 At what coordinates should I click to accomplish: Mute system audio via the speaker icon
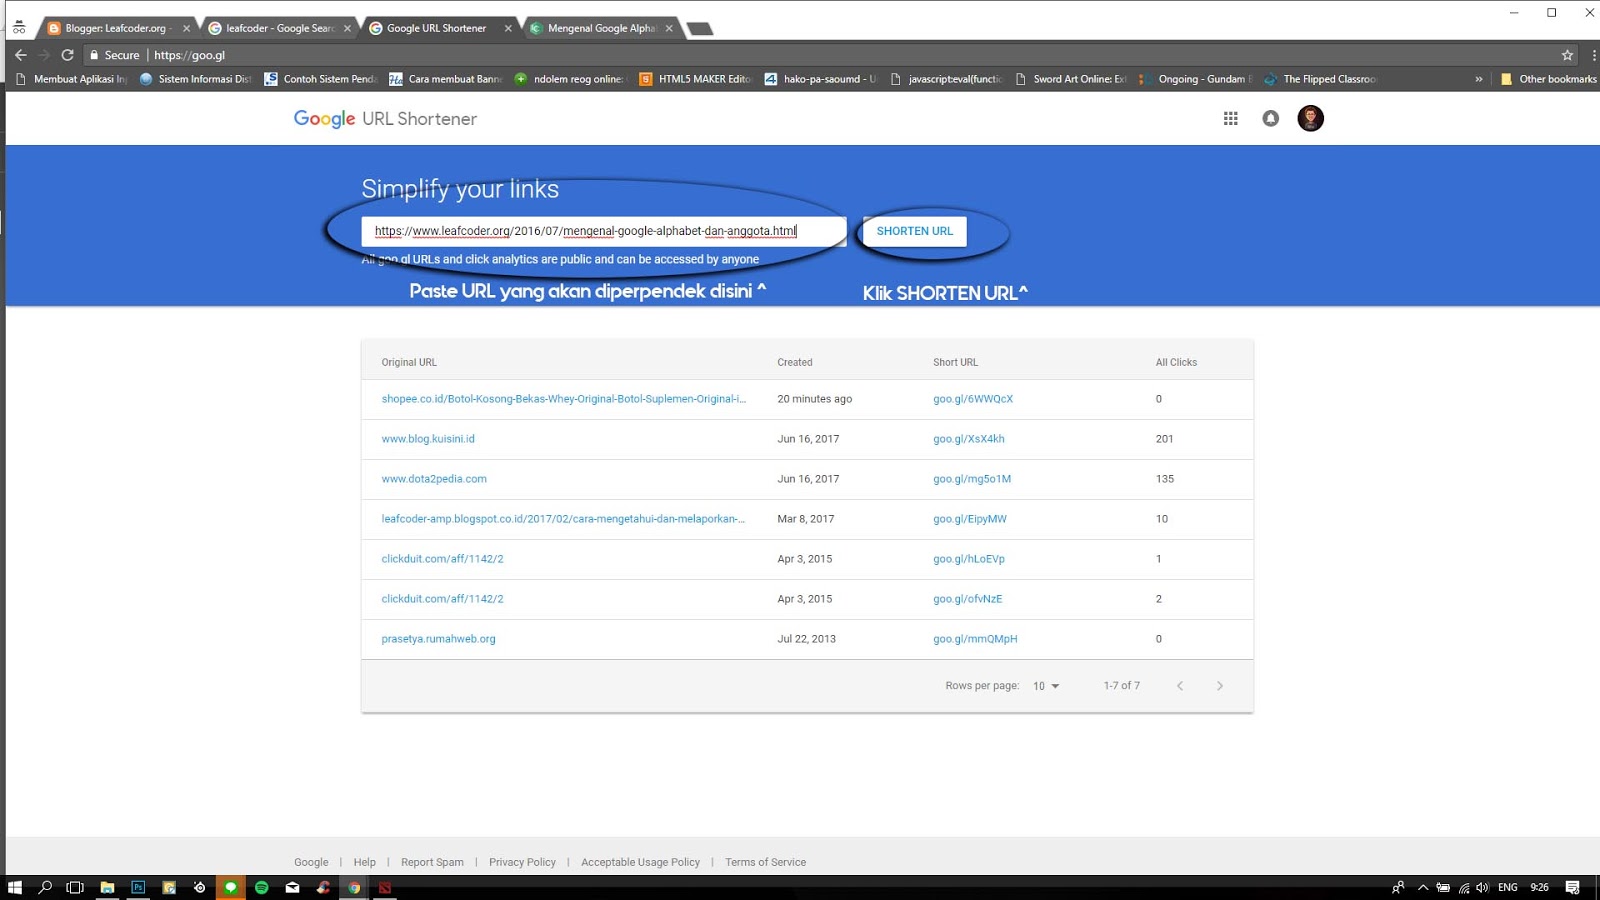(x=1483, y=887)
